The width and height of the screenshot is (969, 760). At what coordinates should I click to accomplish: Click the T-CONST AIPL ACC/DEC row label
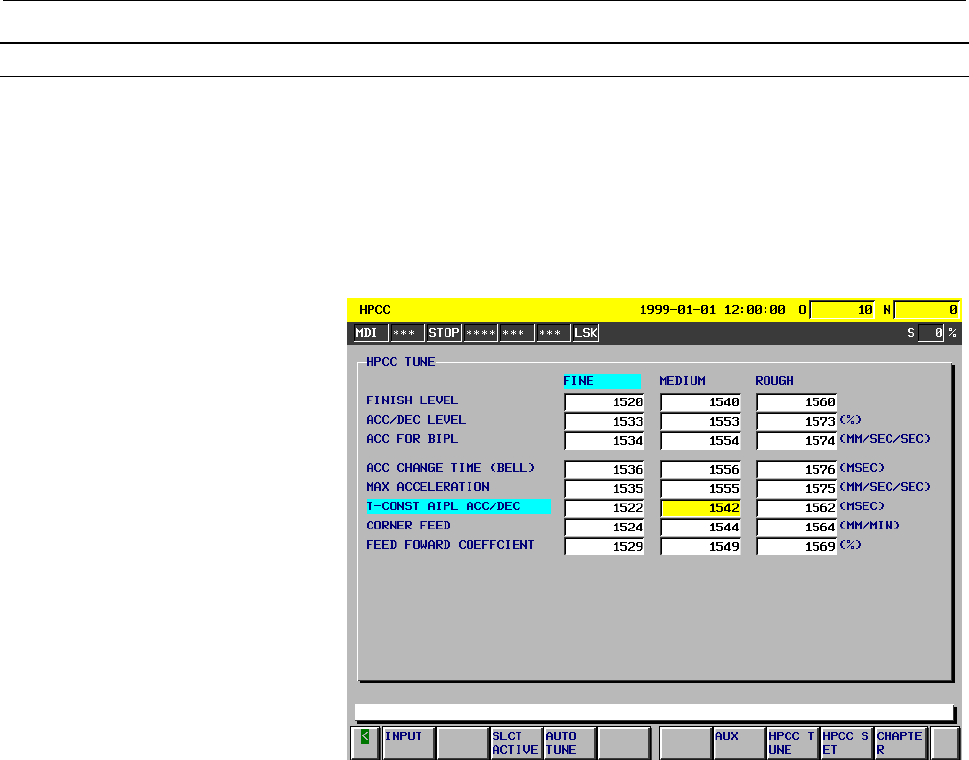(x=458, y=507)
